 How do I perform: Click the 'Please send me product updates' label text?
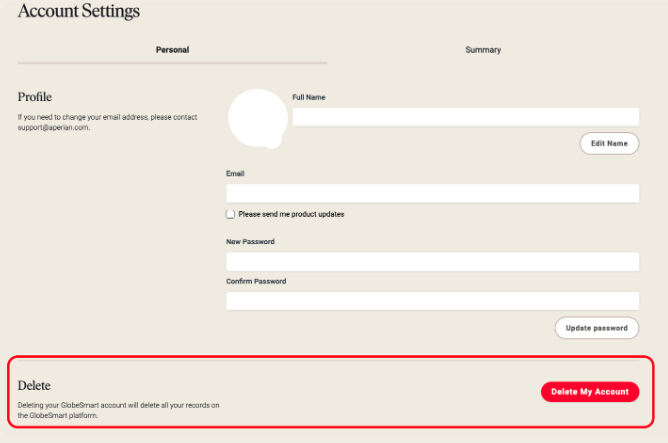pos(291,214)
